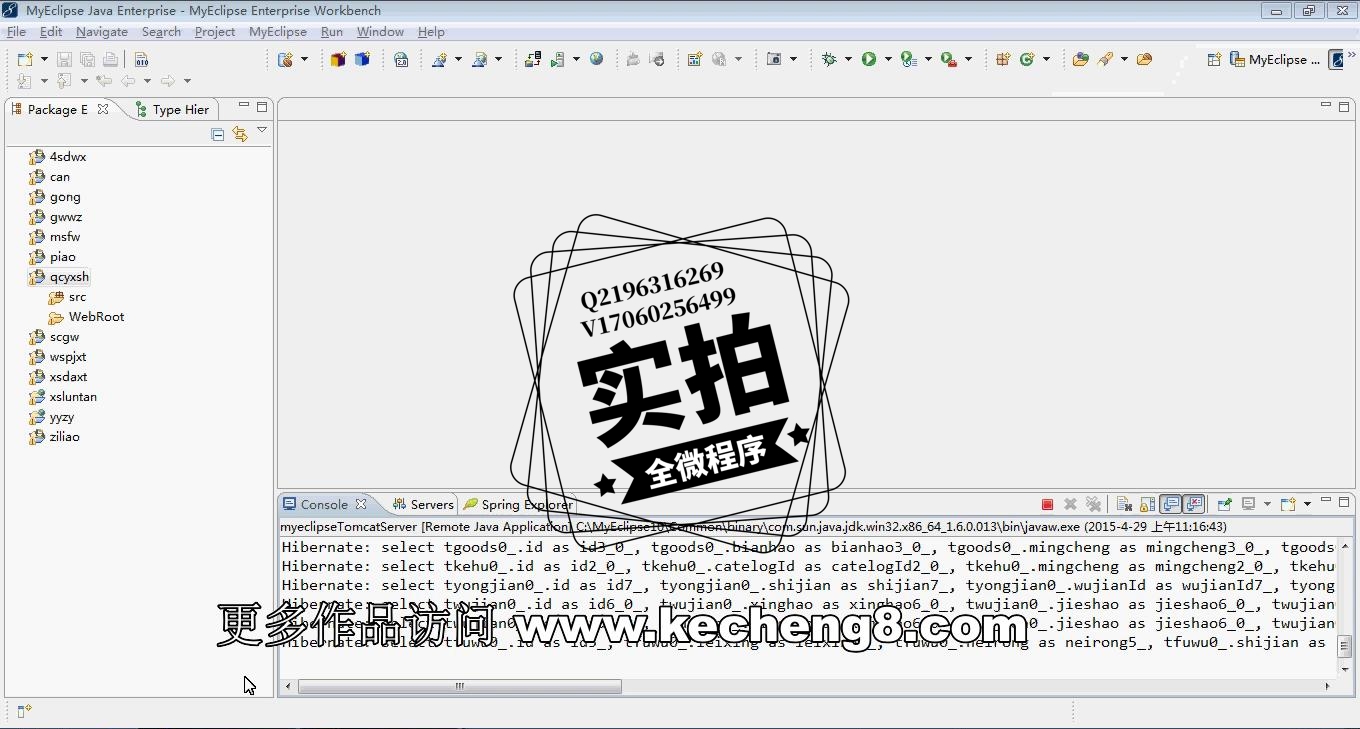Toggle Show Console on standard output change
This screenshot has height=729, width=1360.
click(x=1170, y=504)
